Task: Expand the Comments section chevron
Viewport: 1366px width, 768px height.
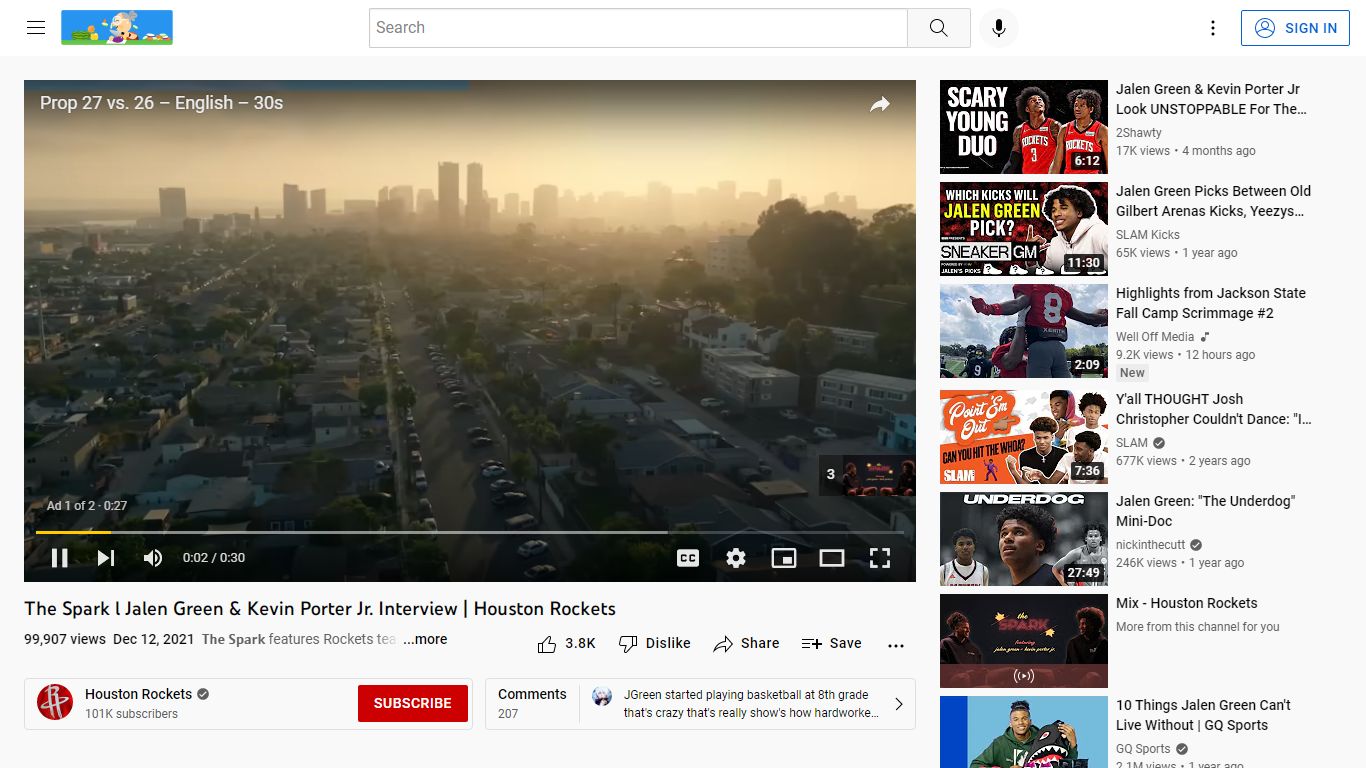Action: [x=898, y=704]
